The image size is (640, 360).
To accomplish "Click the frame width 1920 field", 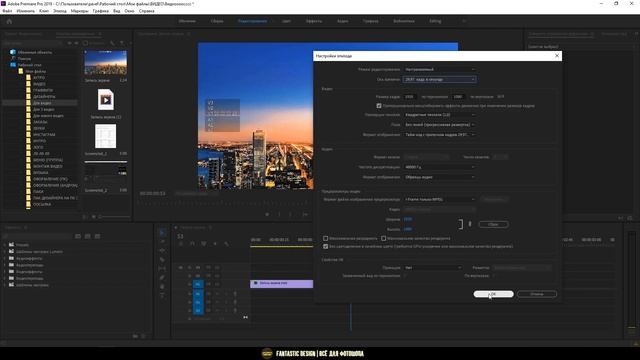I will (x=410, y=97).
